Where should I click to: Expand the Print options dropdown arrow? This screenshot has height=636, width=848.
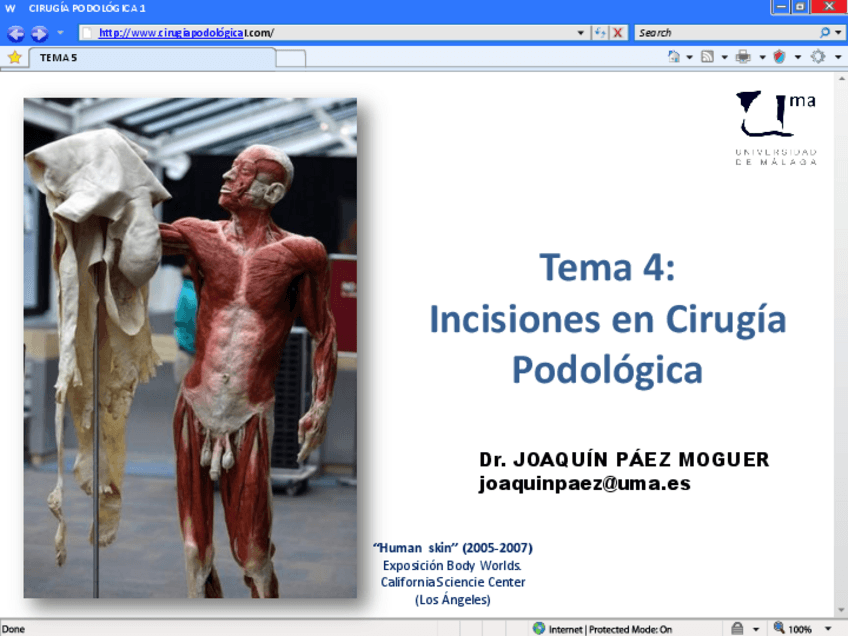point(762,57)
